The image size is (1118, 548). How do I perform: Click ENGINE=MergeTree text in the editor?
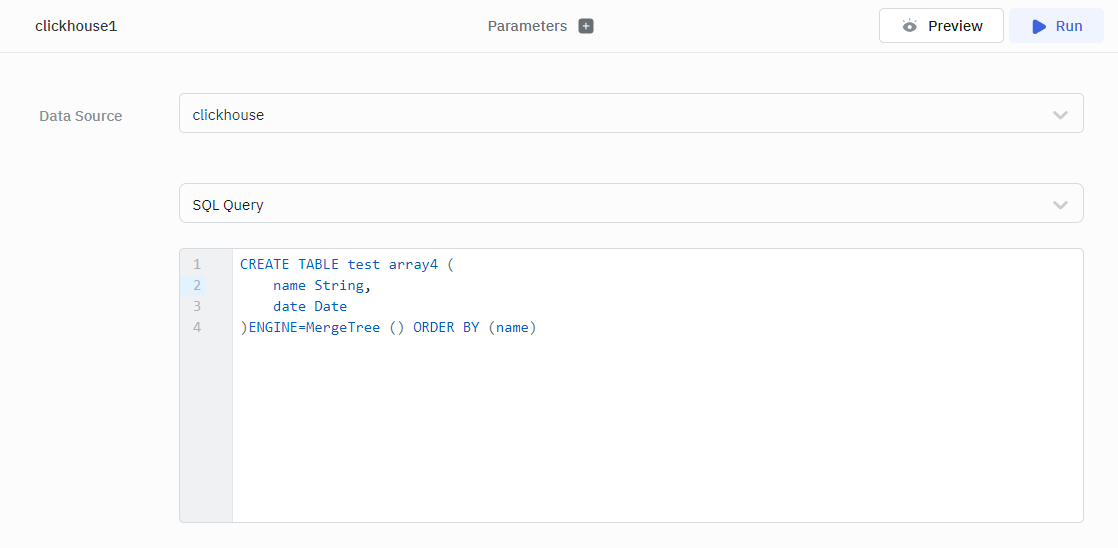[x=314, y=328]
